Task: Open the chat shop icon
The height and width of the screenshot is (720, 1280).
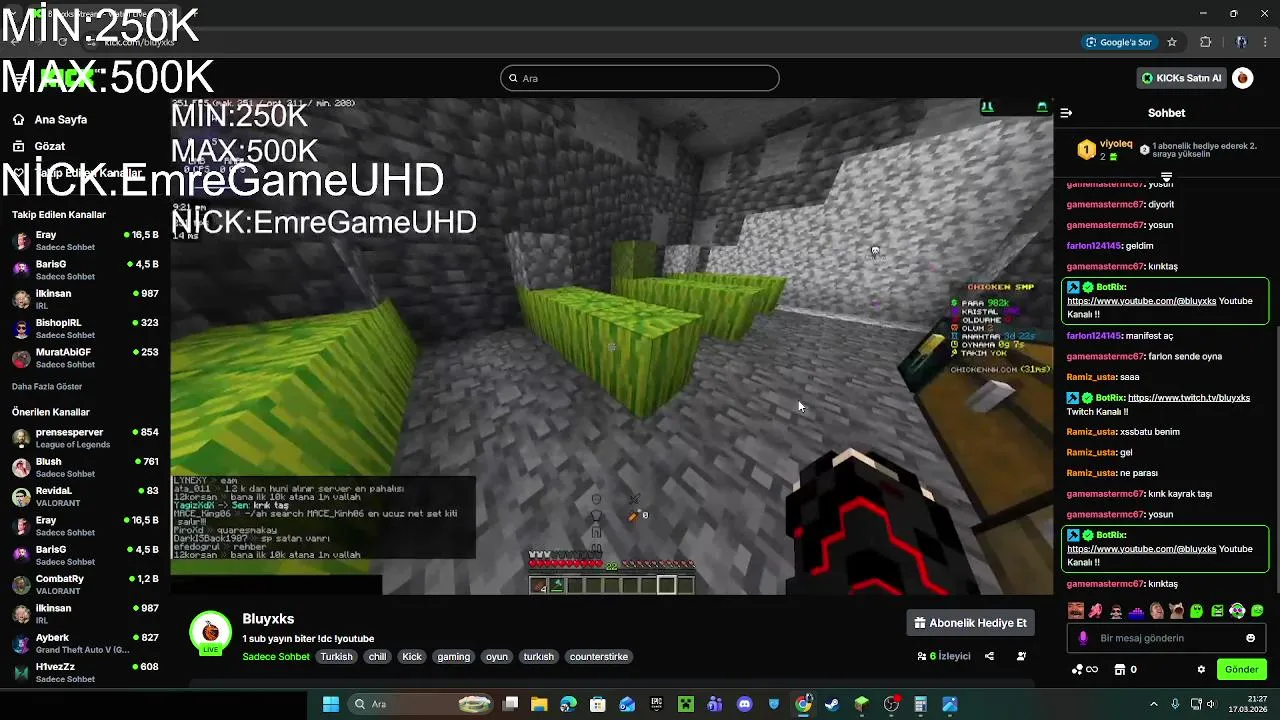Action: [x=1120, y=669]
